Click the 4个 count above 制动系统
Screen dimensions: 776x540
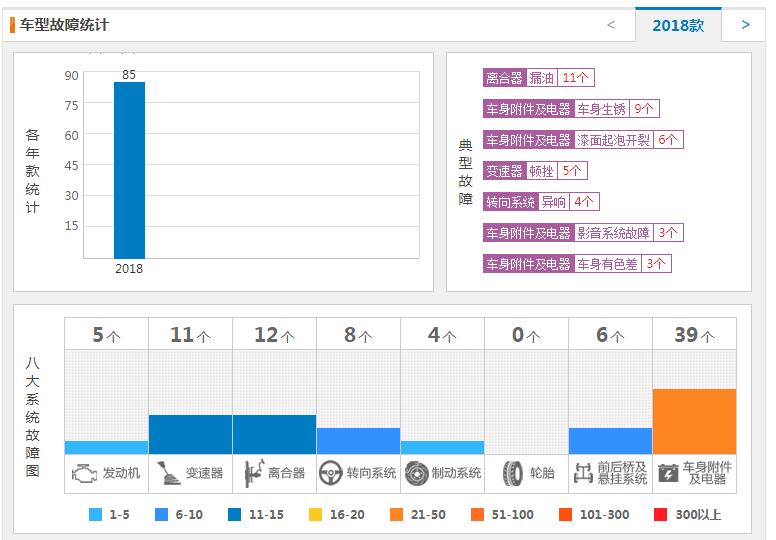coord(442,335)
